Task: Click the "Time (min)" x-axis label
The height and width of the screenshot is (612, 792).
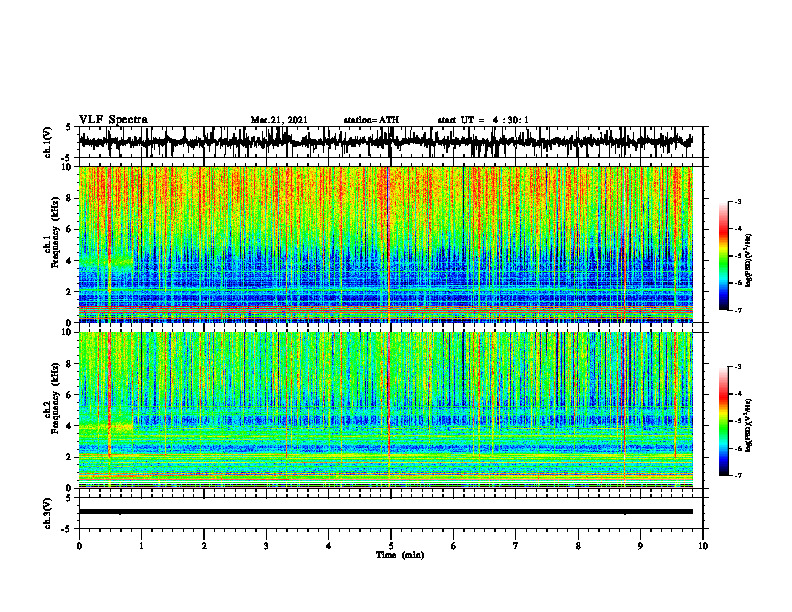Action: click(400, 555)
